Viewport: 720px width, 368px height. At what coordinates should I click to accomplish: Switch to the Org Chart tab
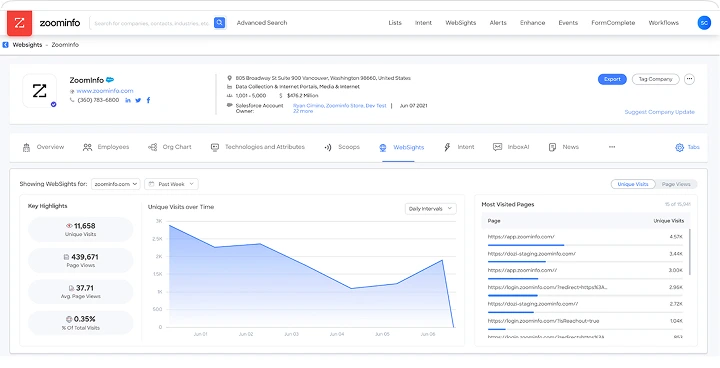pos(170,147)
